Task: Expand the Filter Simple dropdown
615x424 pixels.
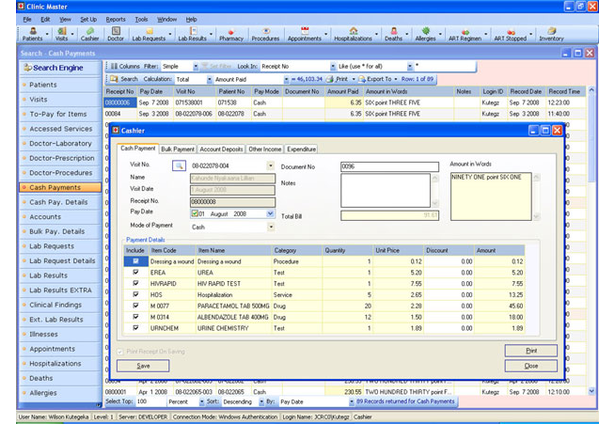Action: 195,66
